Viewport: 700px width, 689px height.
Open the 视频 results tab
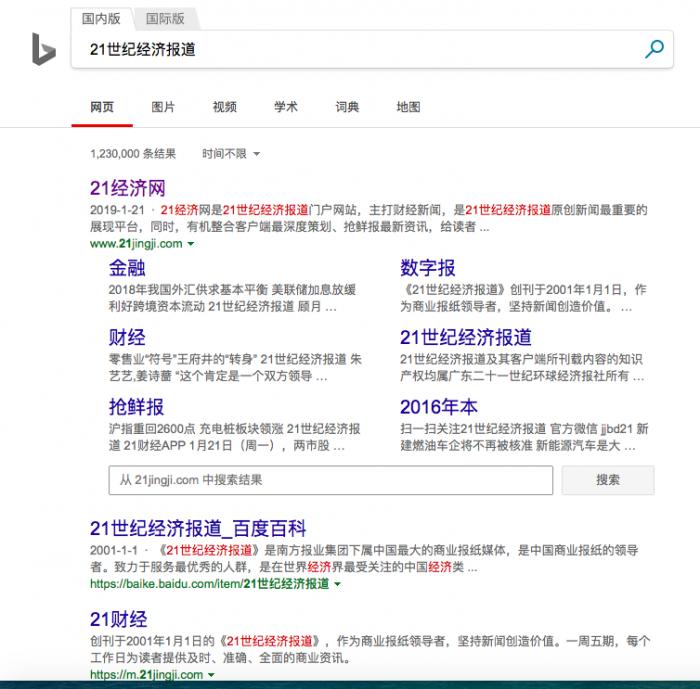coord(225,107)
